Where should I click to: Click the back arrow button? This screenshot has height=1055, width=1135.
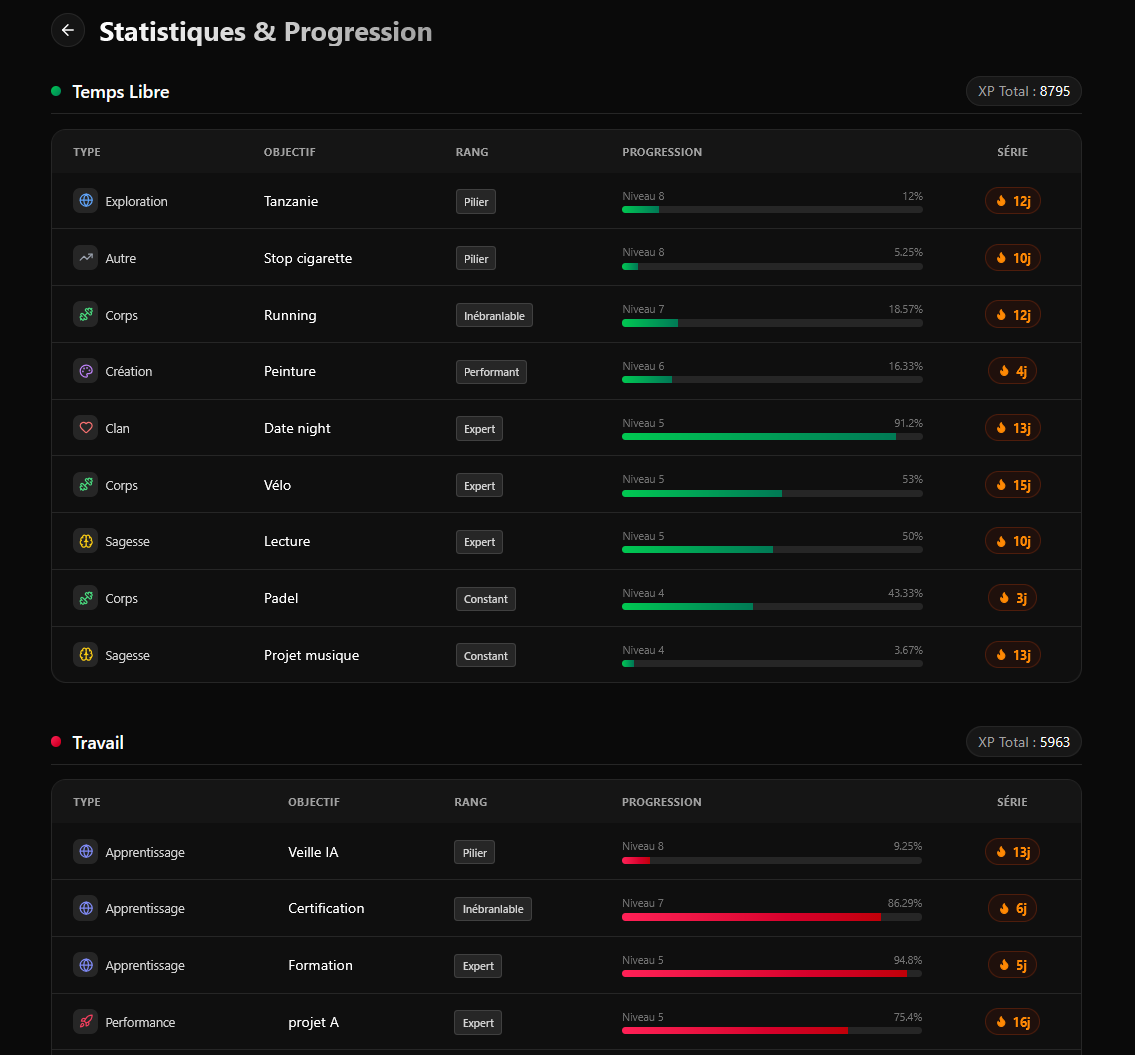(x=68, y=30)
